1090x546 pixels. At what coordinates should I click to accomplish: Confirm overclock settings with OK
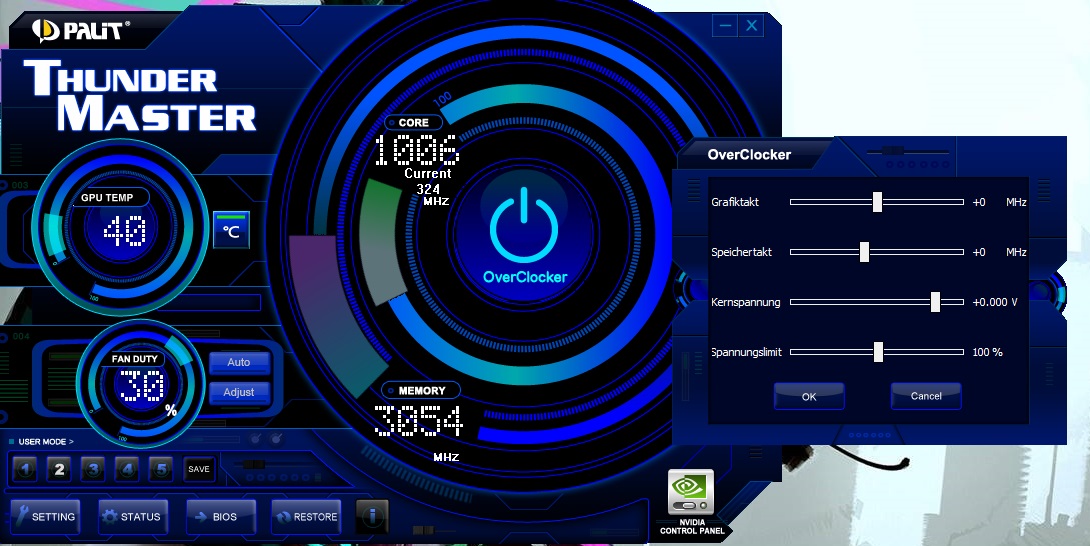coord(809,396)
